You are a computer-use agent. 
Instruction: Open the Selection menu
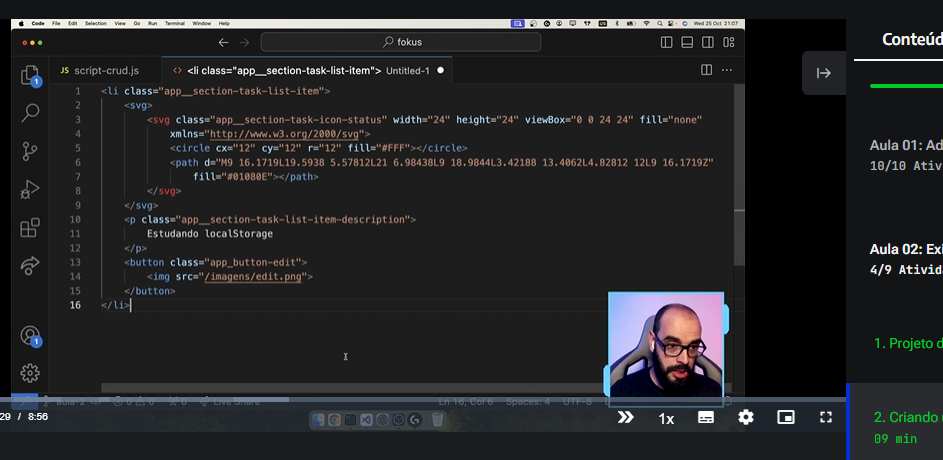[x=96, y=23]
